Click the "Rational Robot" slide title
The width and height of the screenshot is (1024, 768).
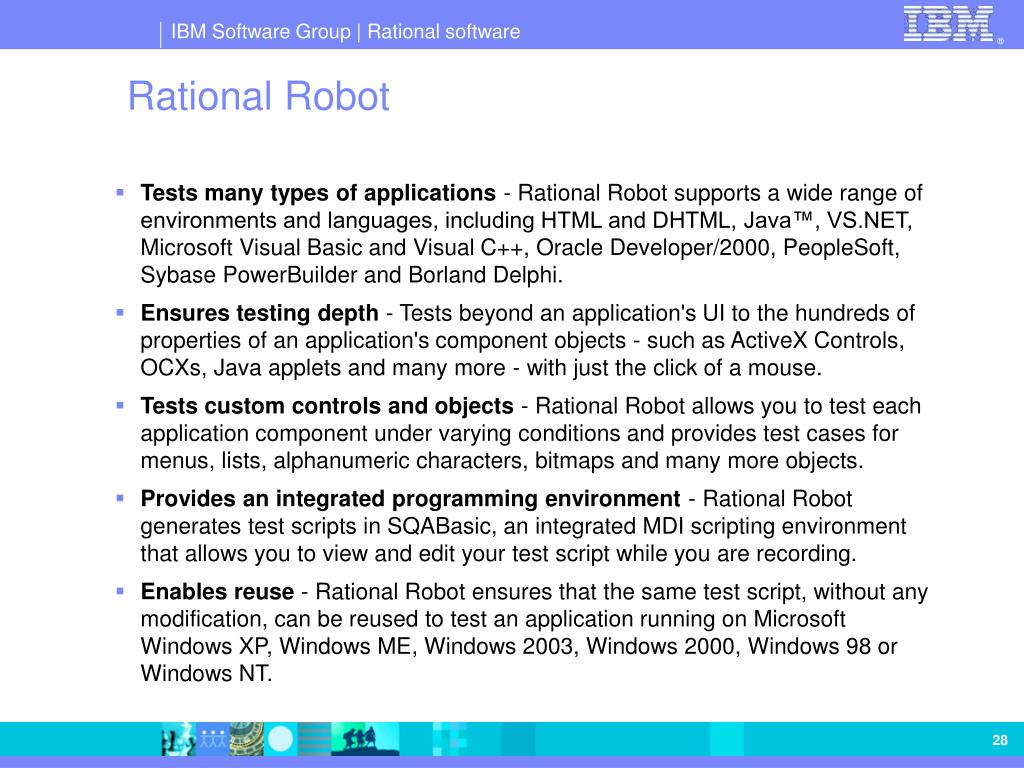(x=259, y=97)
